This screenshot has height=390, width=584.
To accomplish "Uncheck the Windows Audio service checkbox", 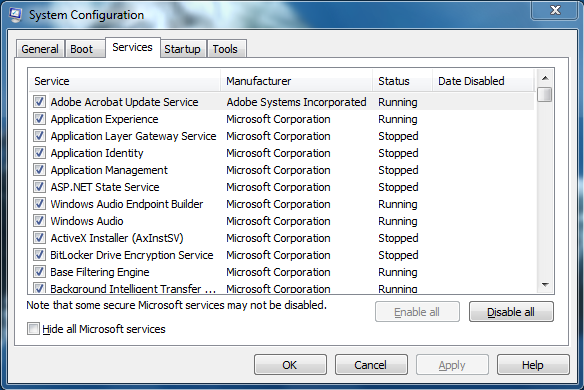I will pyautogui.click(x=39, y=221).
